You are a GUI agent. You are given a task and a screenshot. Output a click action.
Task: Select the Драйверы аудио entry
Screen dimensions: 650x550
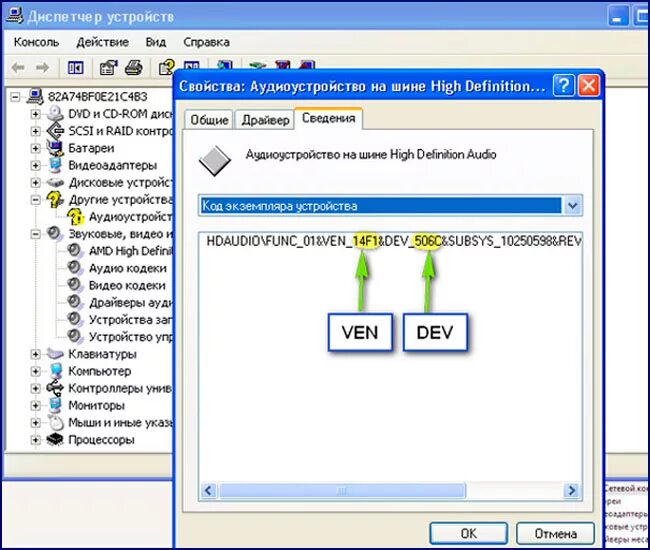(131, 303)
